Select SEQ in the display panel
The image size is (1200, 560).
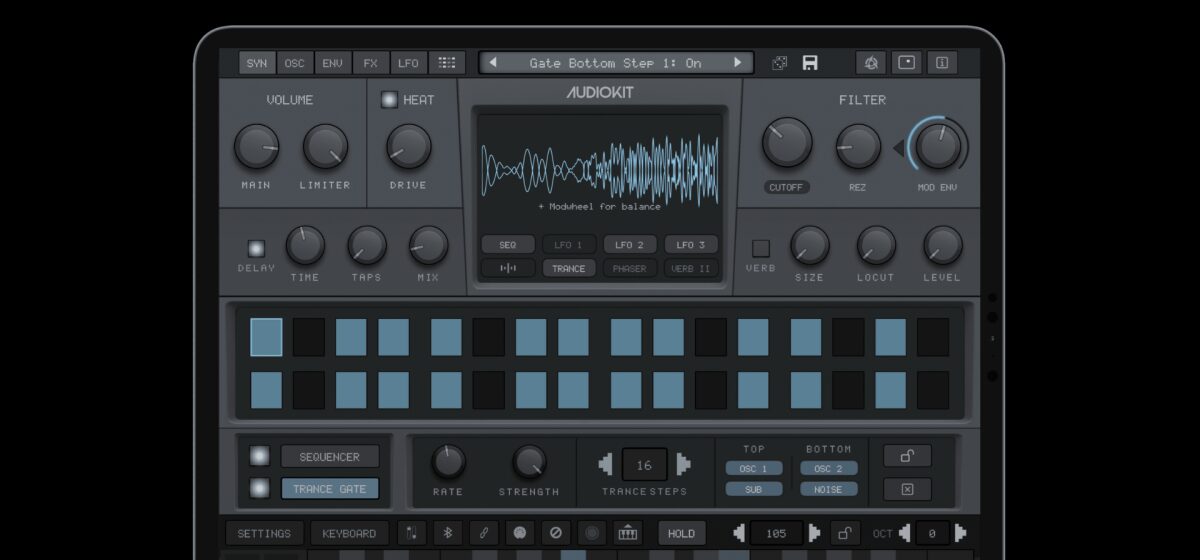[508, 244]
